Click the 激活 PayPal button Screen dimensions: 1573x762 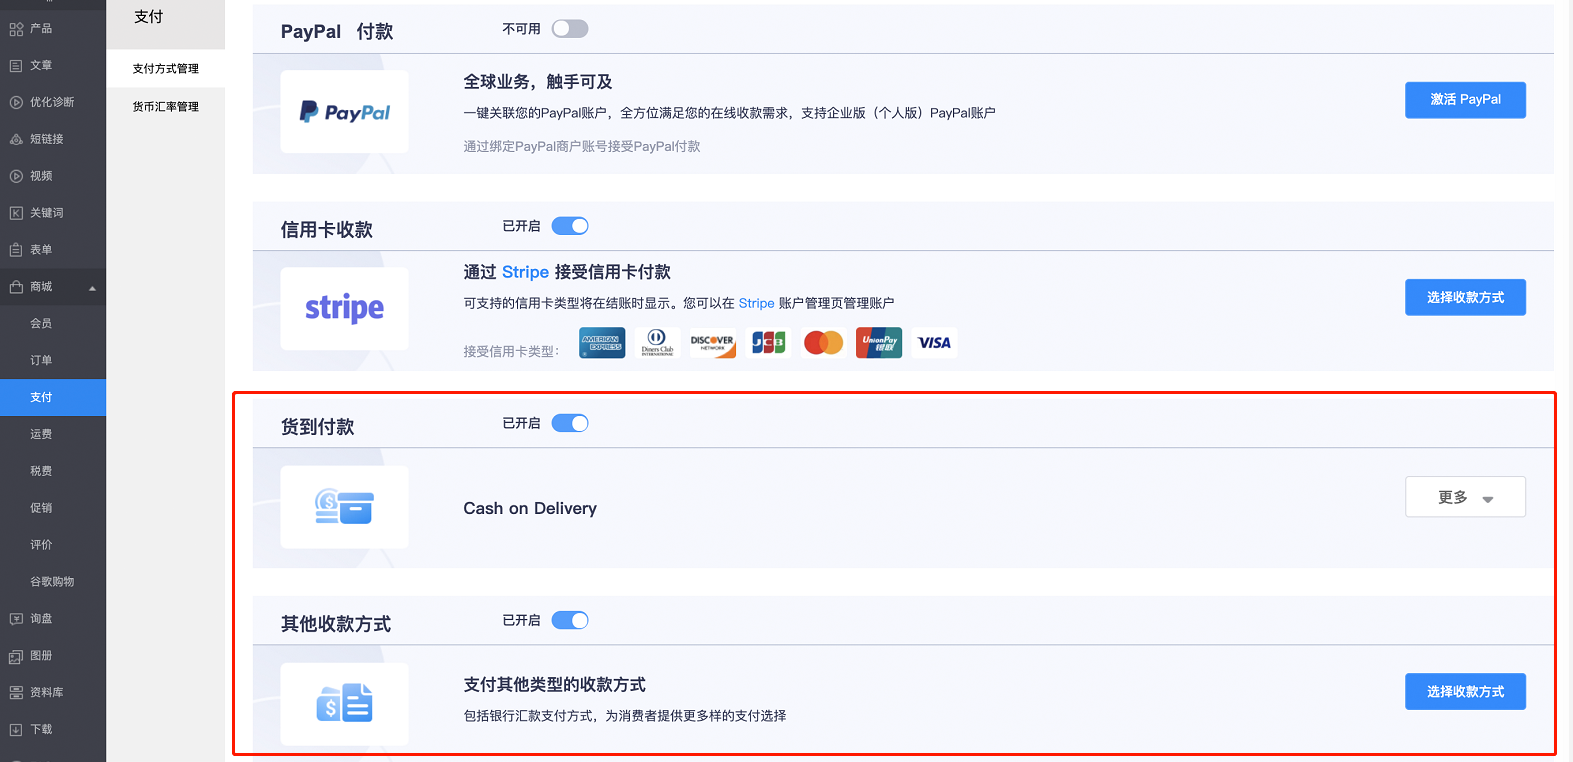(x=1465, y=100)
